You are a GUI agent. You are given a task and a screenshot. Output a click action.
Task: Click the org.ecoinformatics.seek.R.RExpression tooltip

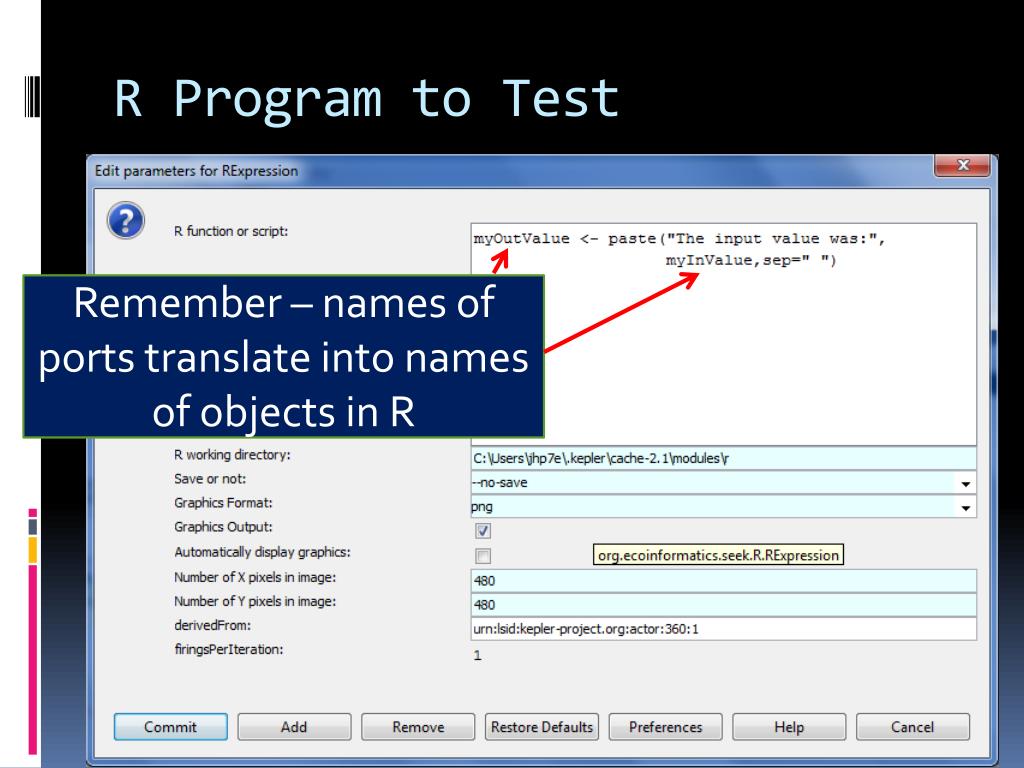click(x=718, y=555)
